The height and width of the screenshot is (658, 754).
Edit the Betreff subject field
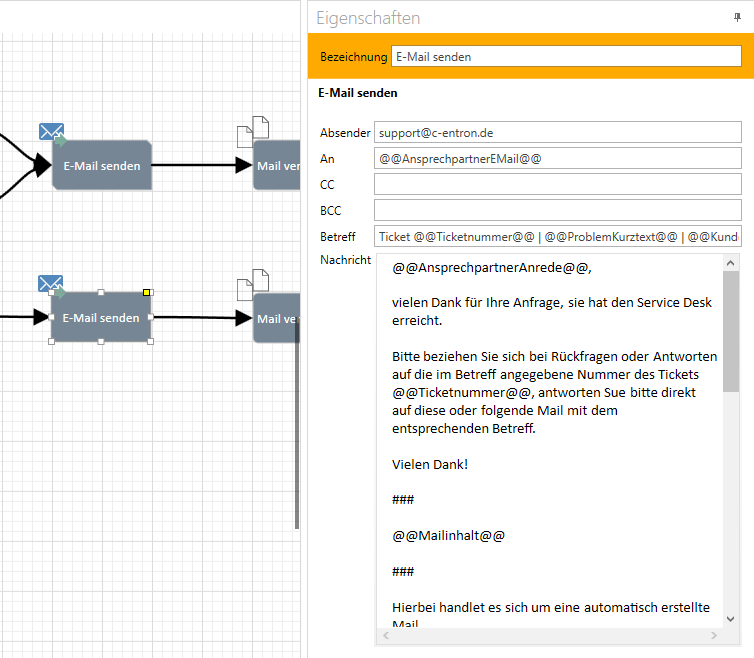click(557, 237)
